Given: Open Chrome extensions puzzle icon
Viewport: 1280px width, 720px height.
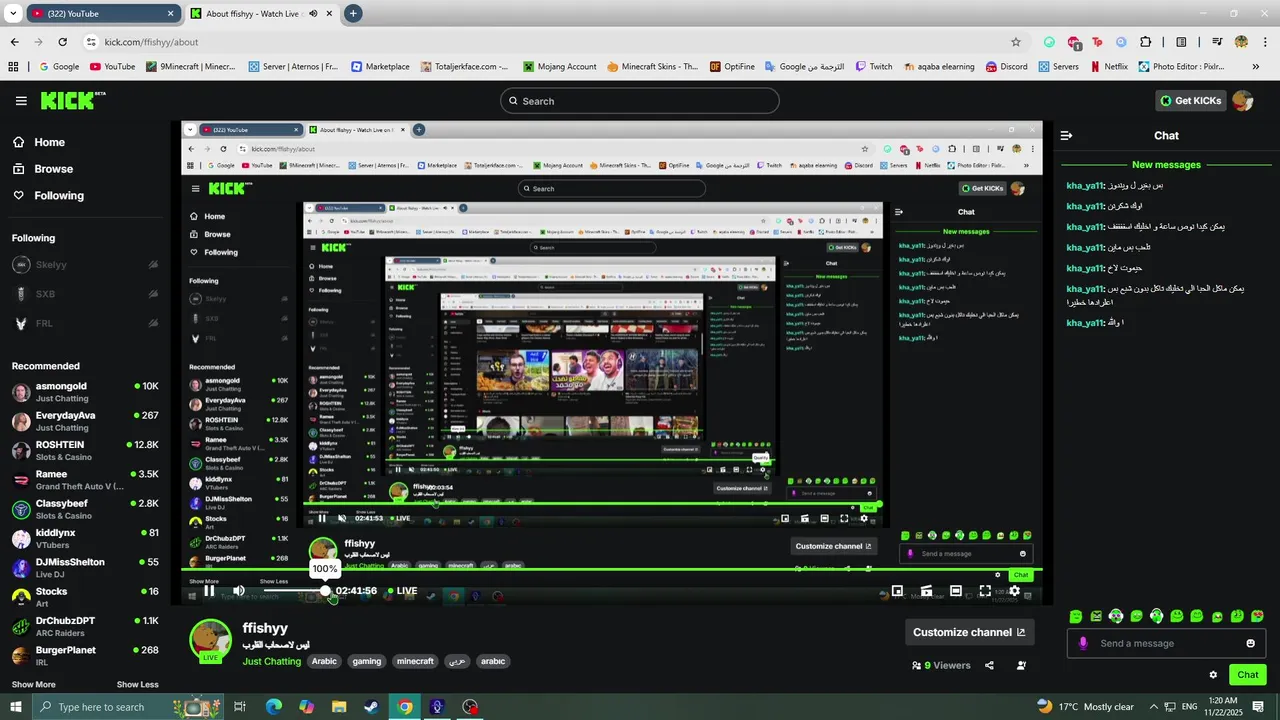Looking at the screenshot, I should click(1146, 42).
